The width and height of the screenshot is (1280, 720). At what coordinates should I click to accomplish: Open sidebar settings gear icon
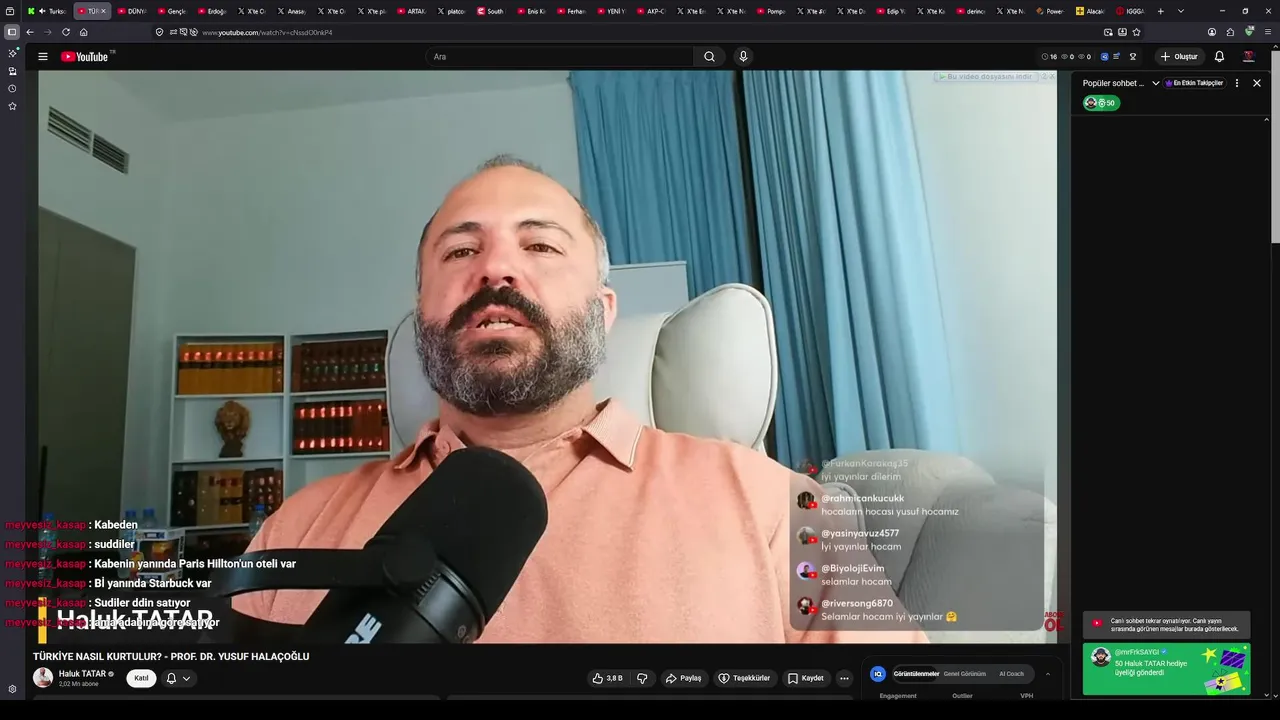(12, 689)
